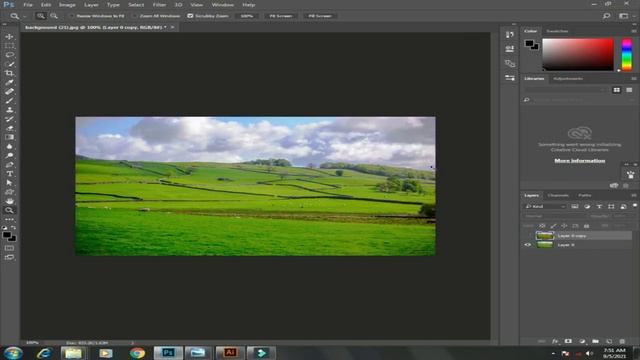Select the Quick Selection tool
The image size is (640, 360).
[x=9, y=64]
